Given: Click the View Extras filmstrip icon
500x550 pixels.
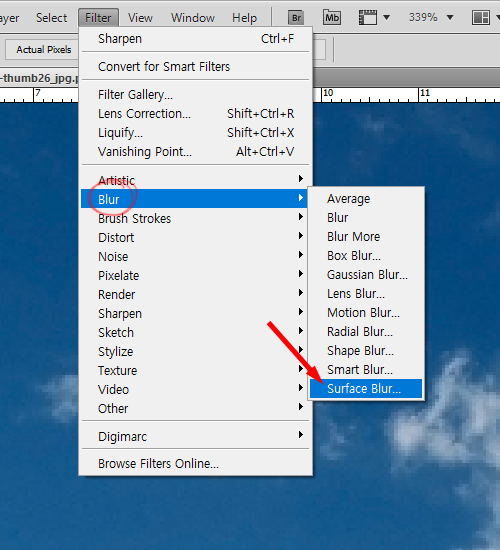Looking at the screenshot, I should [367, 17].
